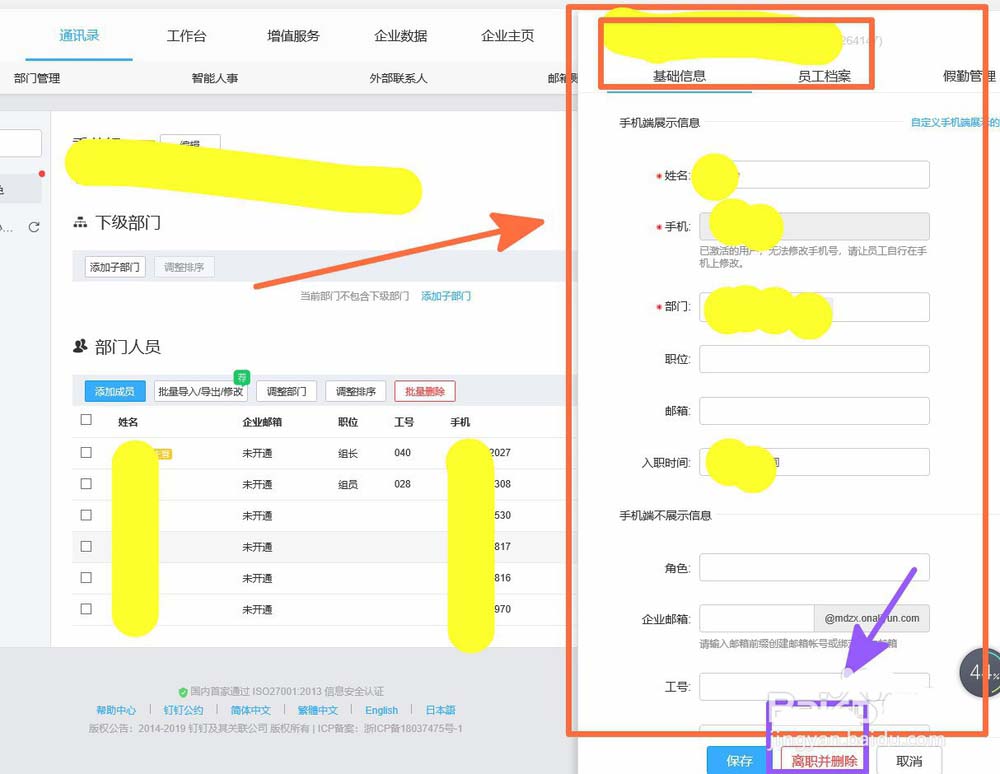Click the 保存 button
Screen dimensions: 1000x774
[739, 760]
